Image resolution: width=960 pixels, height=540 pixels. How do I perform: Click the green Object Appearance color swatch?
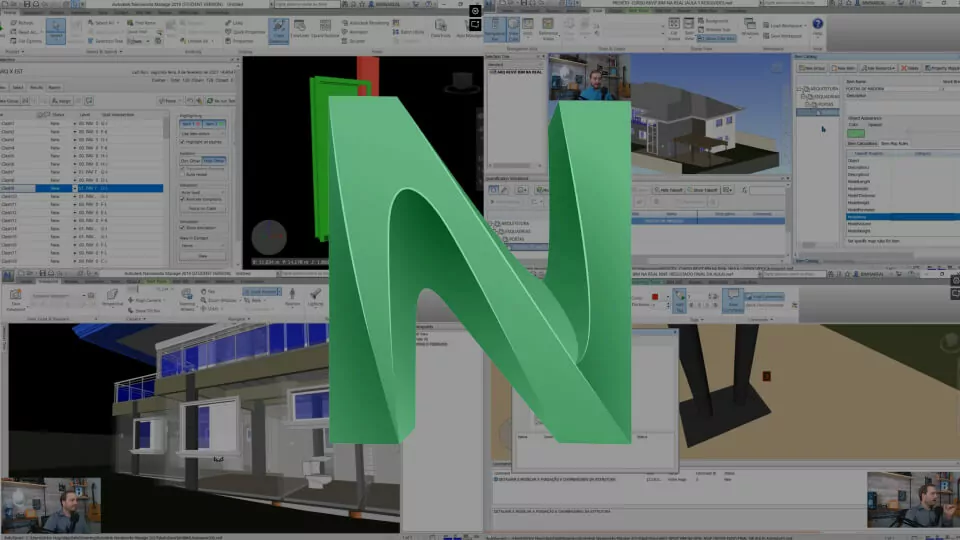[x=855, y=133]
